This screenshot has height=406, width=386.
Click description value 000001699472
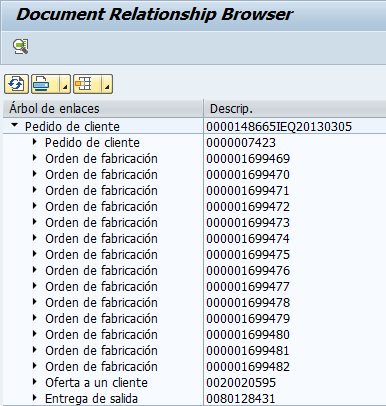[248, 207]
